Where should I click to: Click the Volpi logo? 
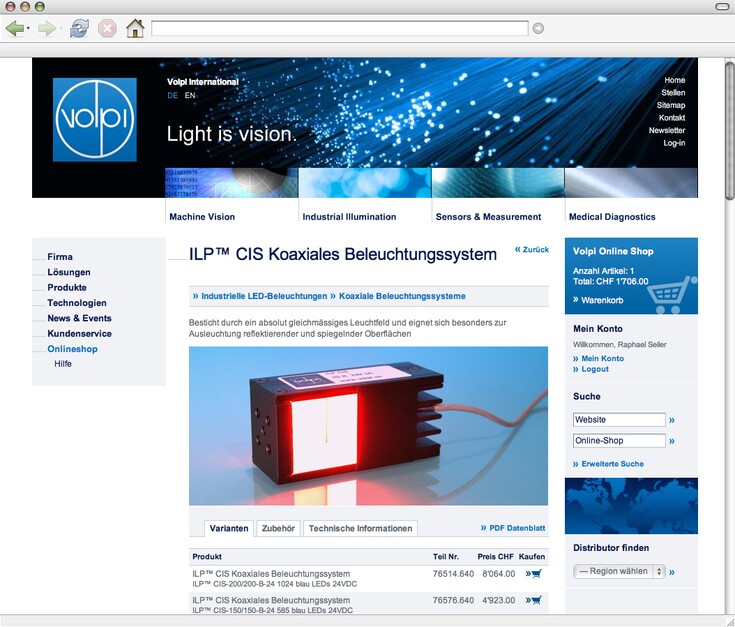point(95,119)
